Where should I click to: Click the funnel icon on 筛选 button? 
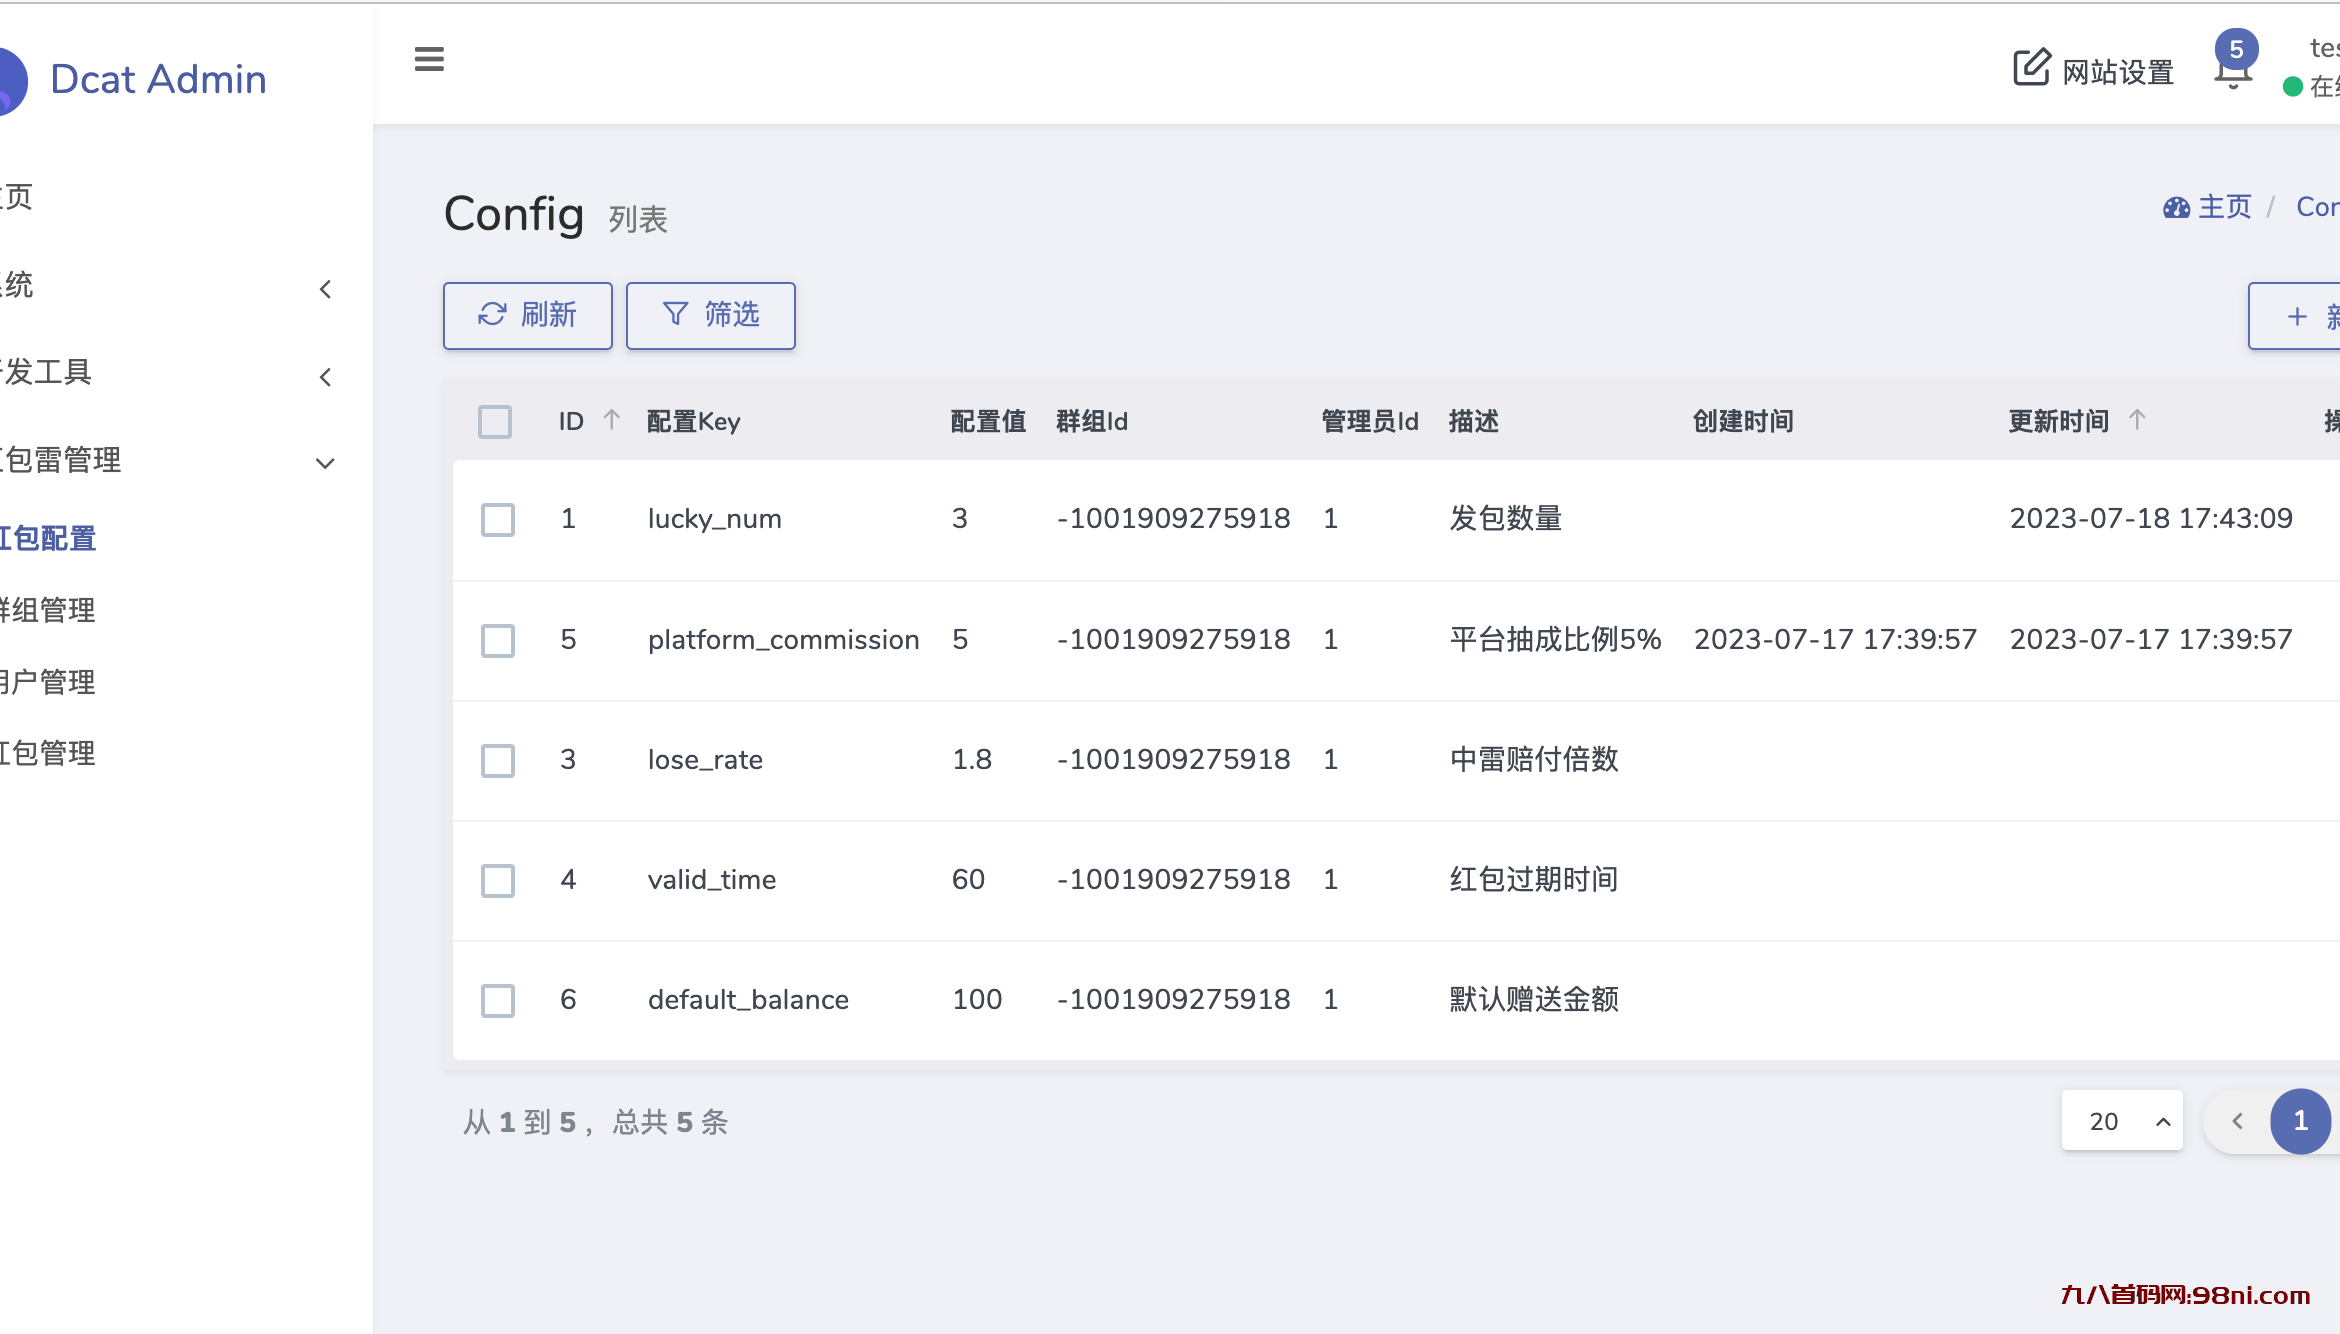(675, 315)
